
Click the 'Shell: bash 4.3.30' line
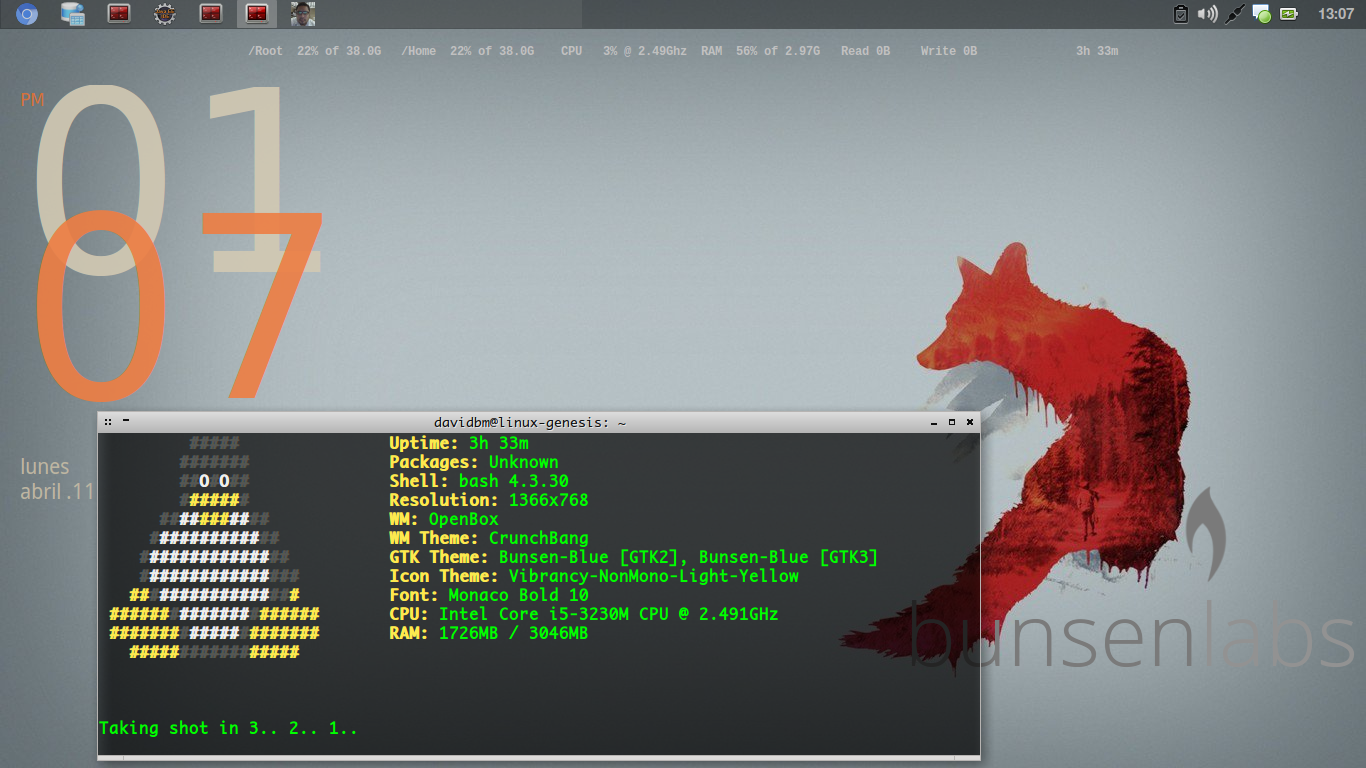pos(479,481)
